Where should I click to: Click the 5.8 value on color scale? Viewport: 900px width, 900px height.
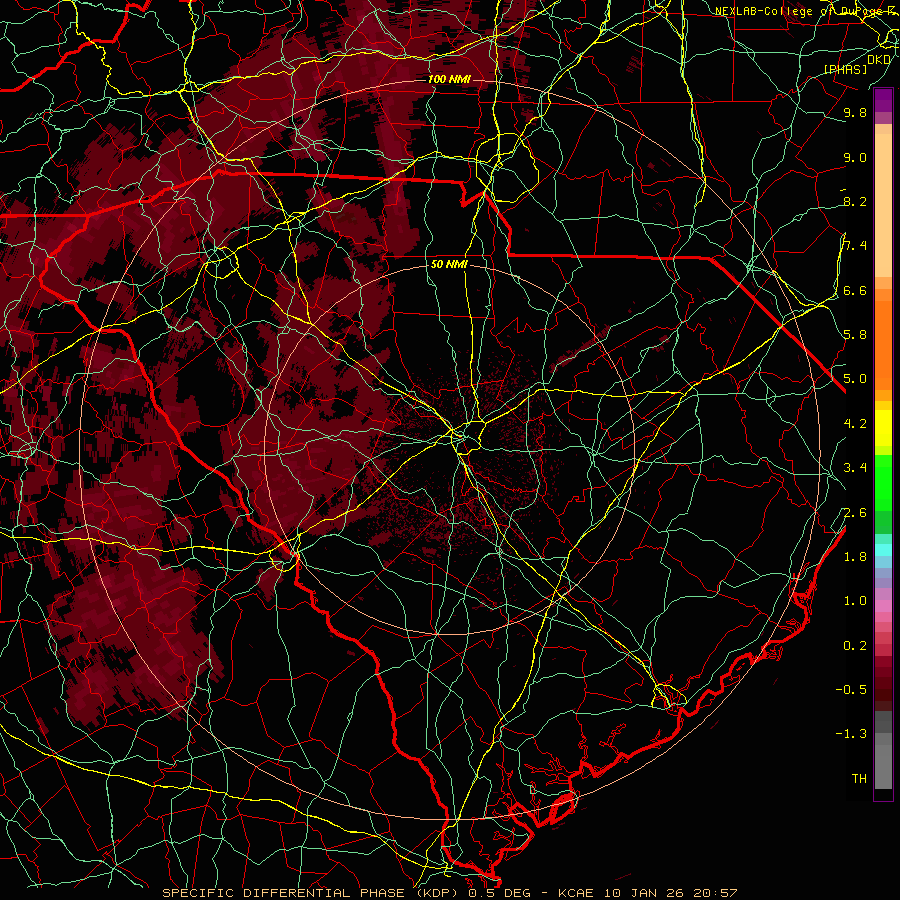855,335
